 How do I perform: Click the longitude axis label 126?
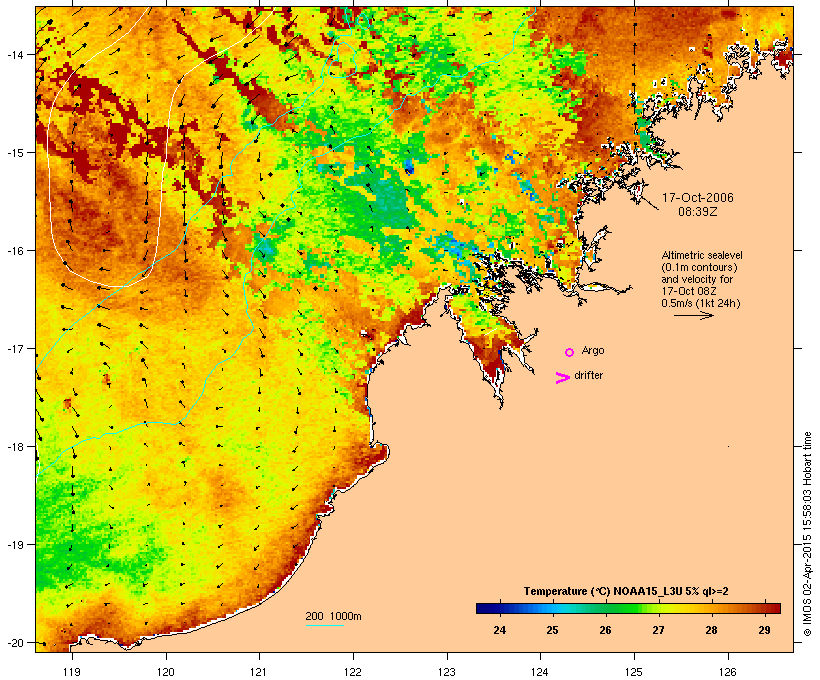pos(727,672)
